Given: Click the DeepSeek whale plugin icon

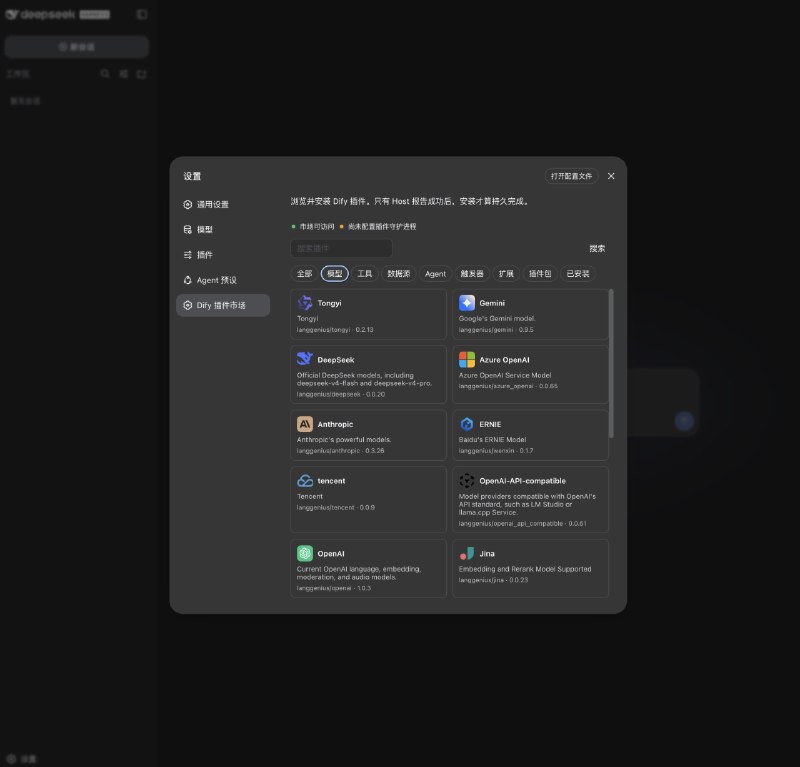Looking at the screenshot, I should (305, 360).
